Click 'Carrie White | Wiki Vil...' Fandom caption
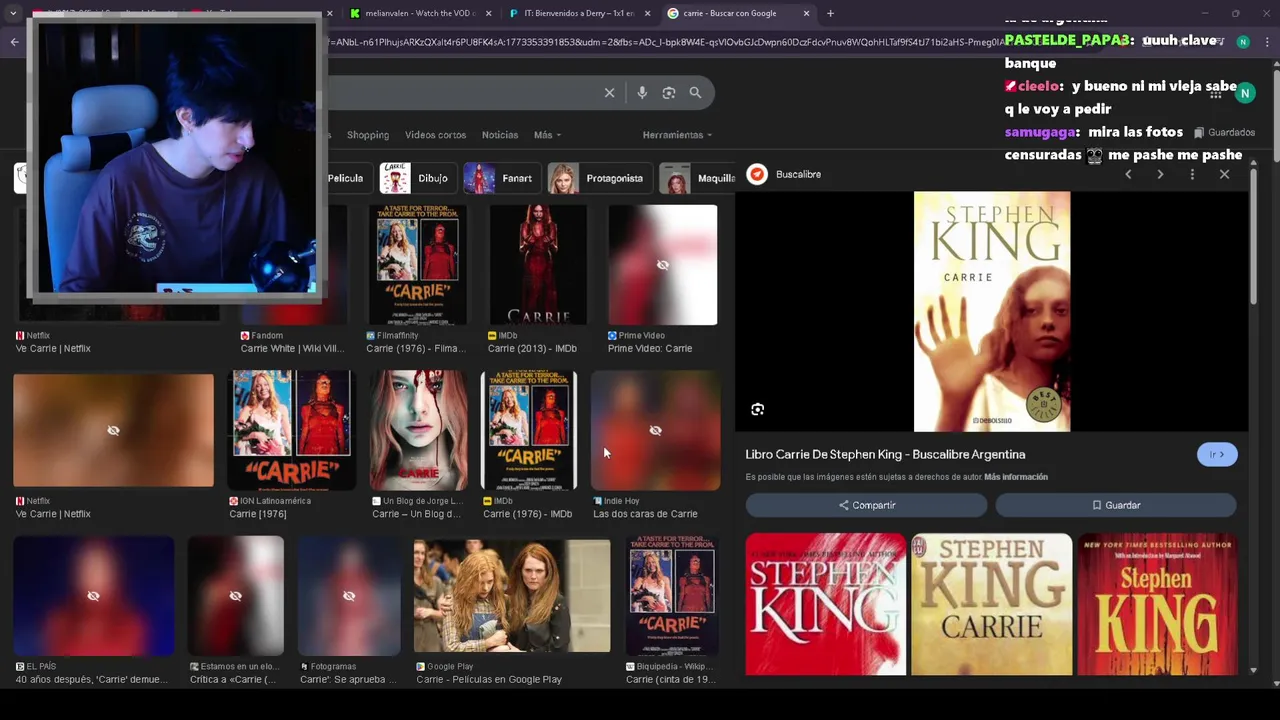This screenshot has width=1280, height=720. (292, 349)
